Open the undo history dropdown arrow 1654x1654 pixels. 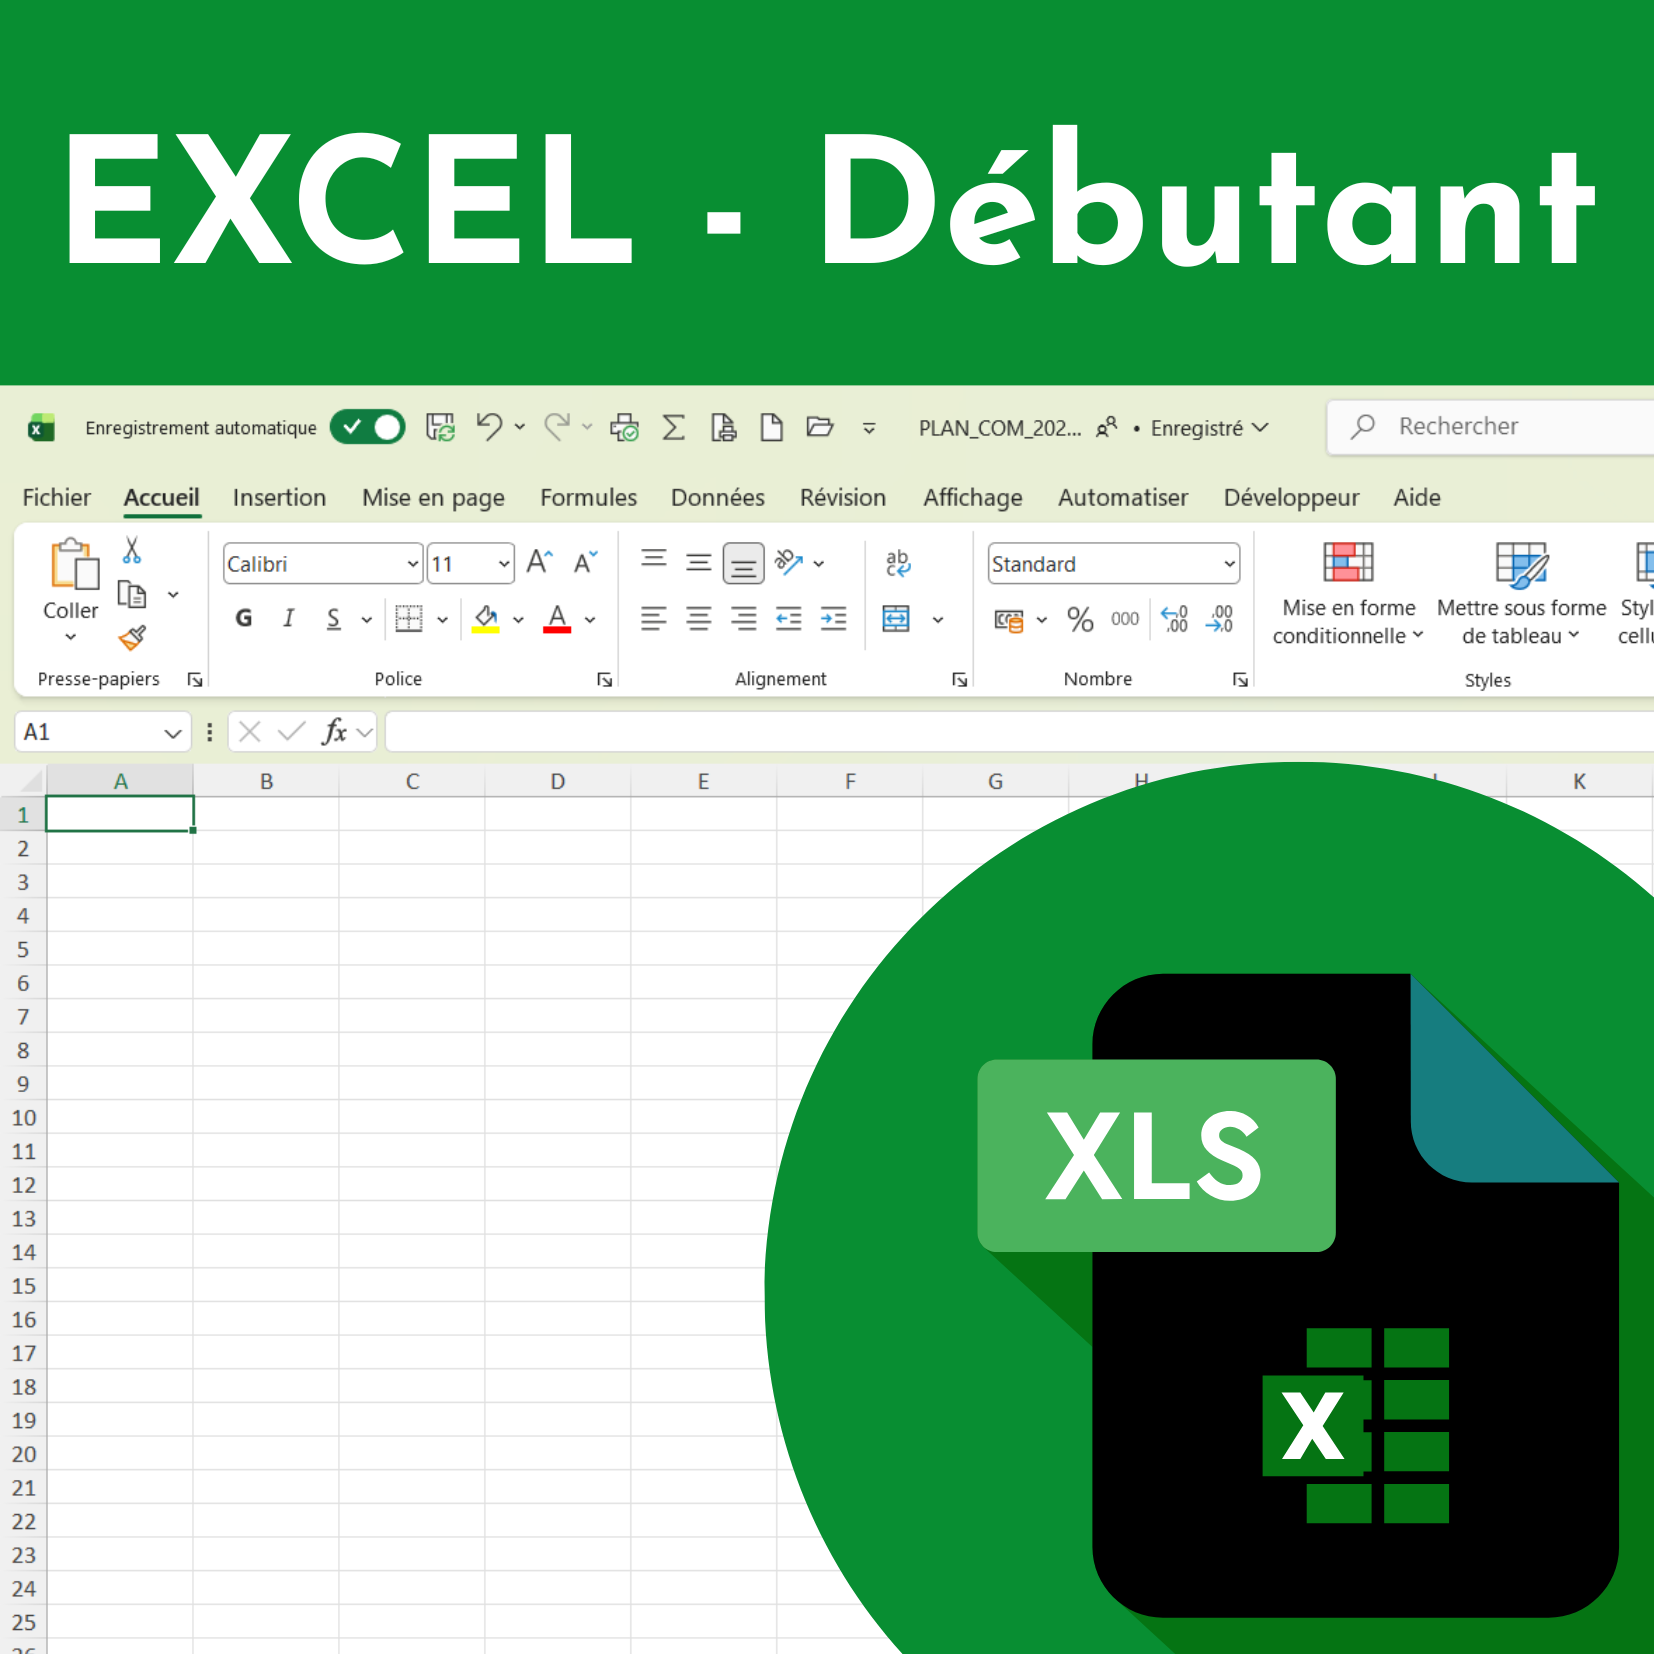pyautogui.click(x=520, y=427)
